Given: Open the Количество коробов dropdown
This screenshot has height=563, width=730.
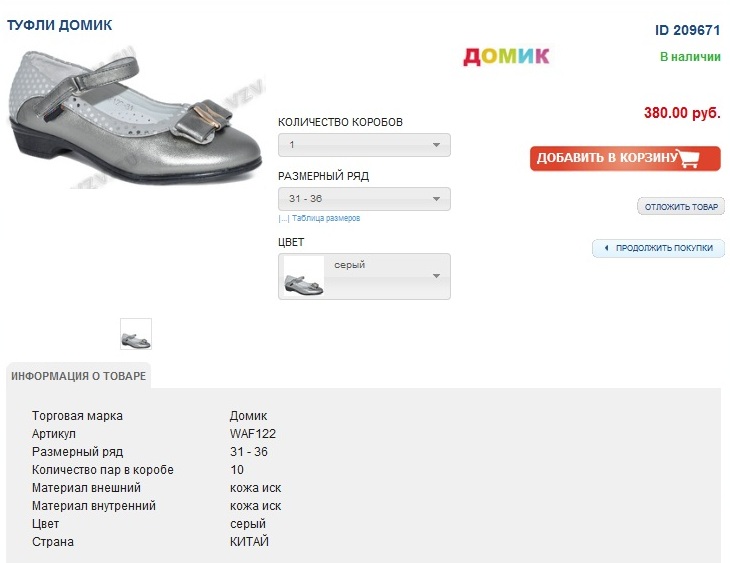Looking at the screenshot, I should tap(364, 145).
